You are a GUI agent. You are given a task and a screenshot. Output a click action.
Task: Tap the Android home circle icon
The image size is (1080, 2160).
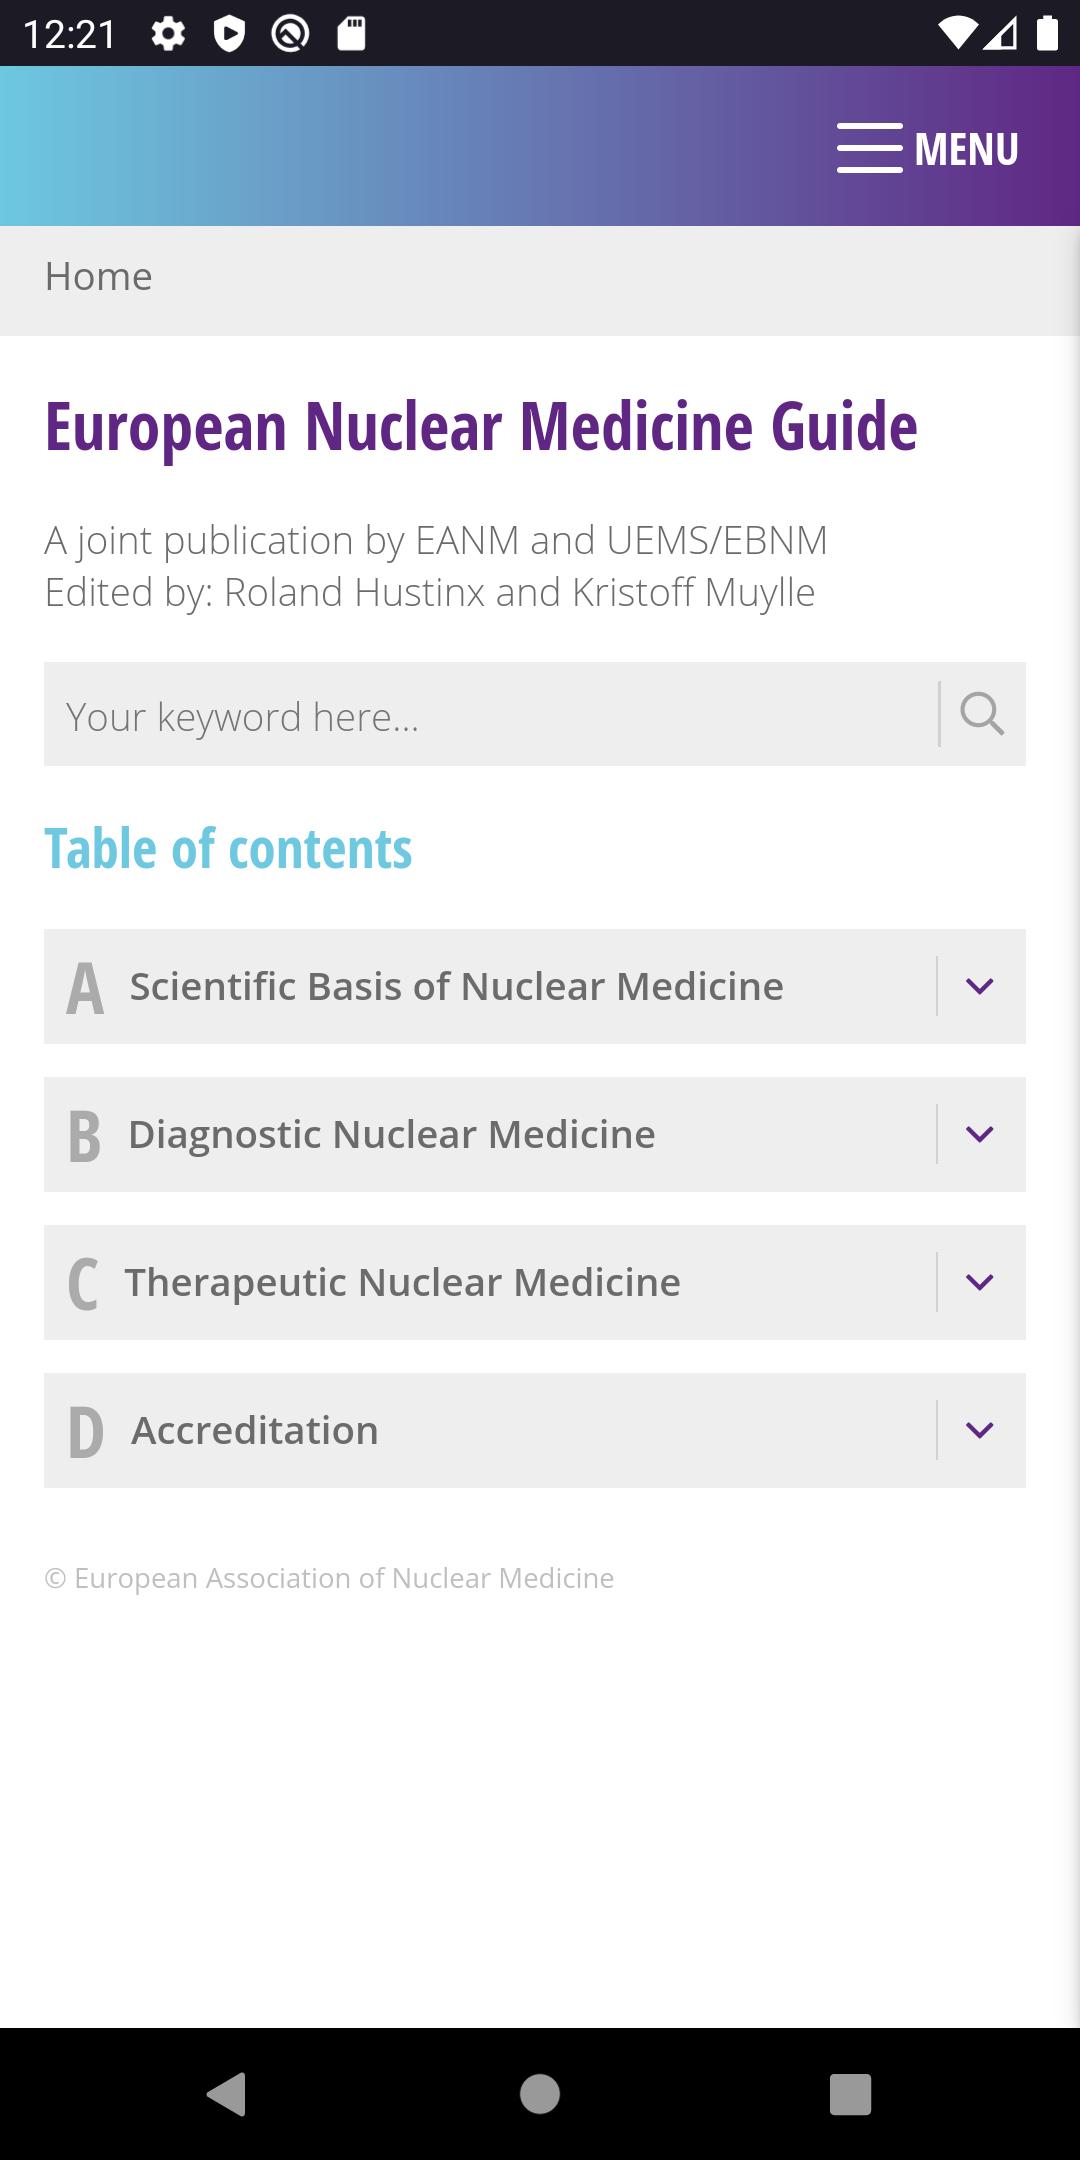coord(540,2094)
